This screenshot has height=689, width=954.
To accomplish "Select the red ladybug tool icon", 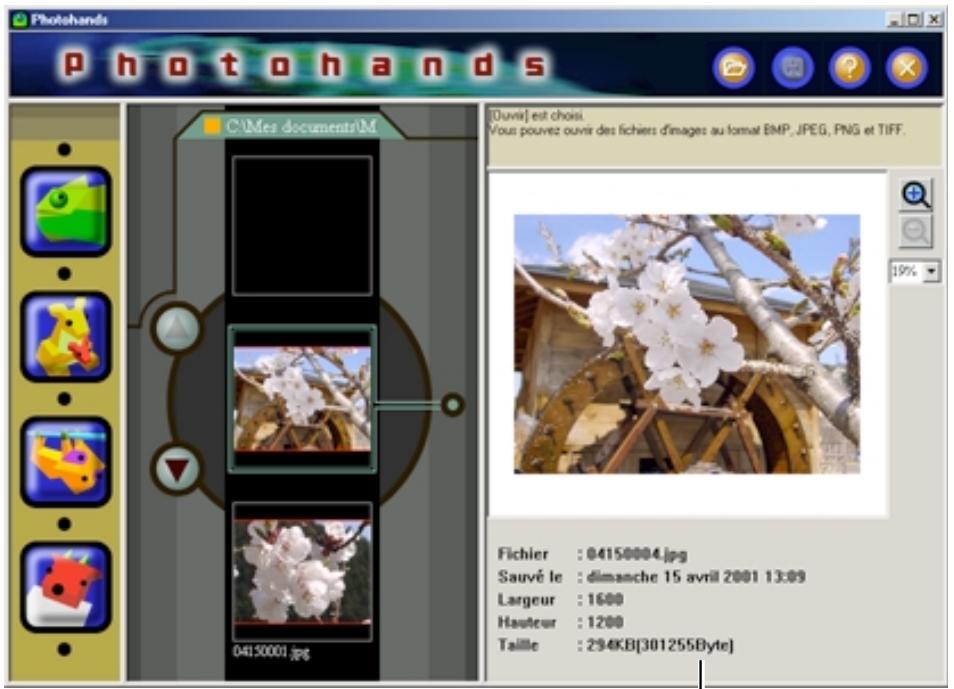I will [66, 587].
